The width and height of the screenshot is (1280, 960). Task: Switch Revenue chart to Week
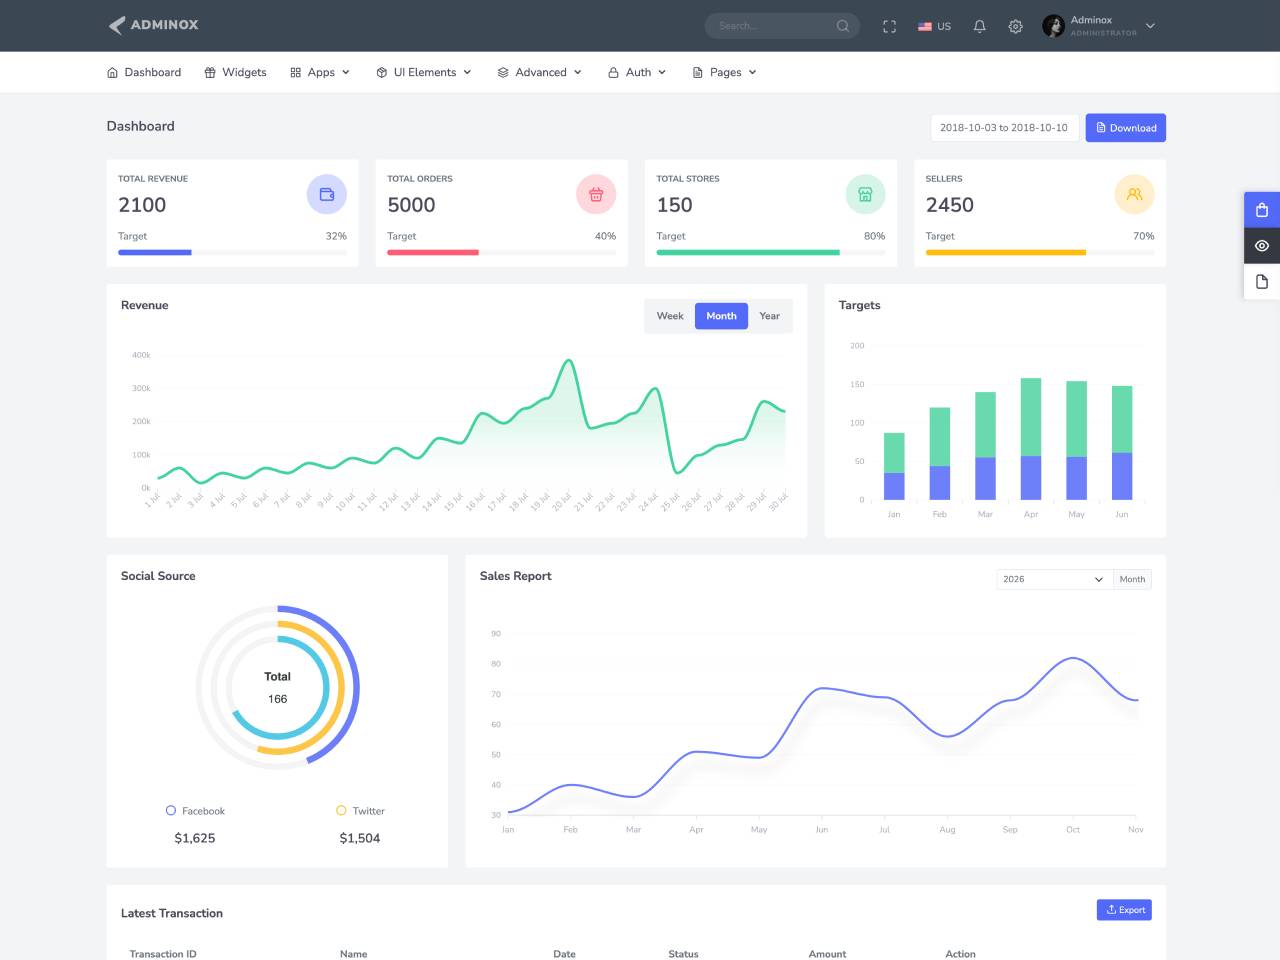pos(670,316)
